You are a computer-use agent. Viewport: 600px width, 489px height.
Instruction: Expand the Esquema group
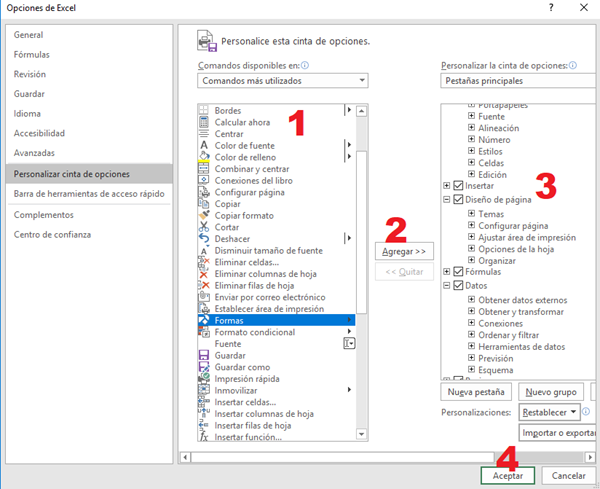coord(471,370)
